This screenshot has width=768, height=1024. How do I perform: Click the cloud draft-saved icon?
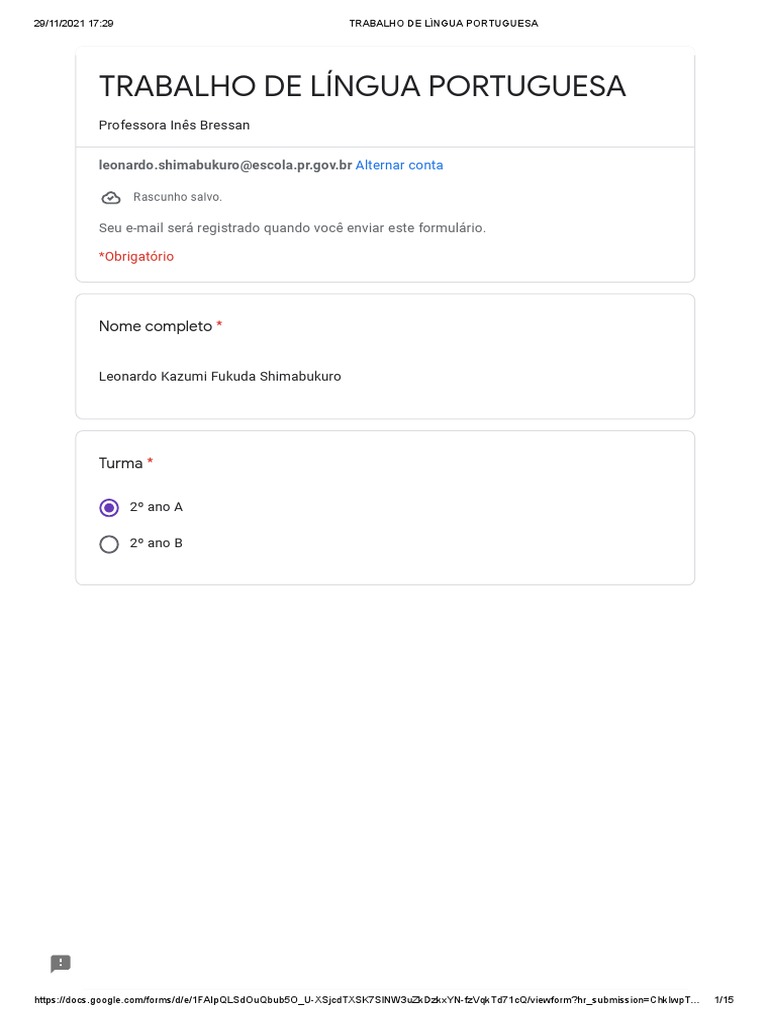point(111,198)
